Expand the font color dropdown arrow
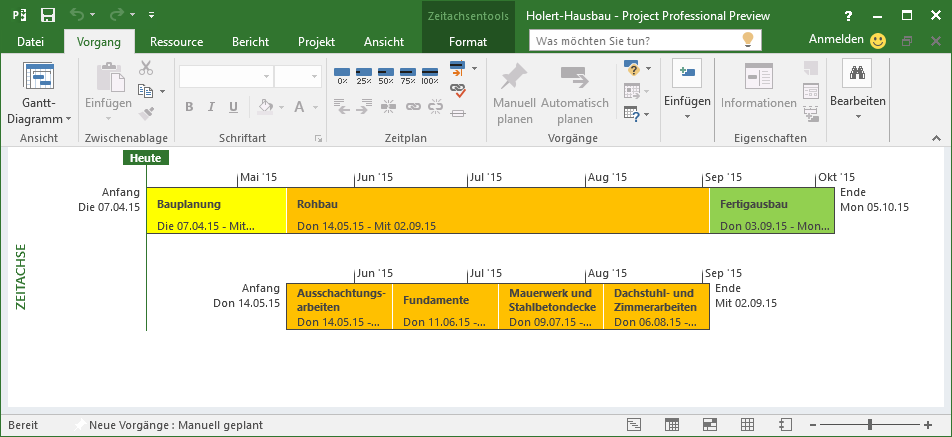 coord(316,107)
